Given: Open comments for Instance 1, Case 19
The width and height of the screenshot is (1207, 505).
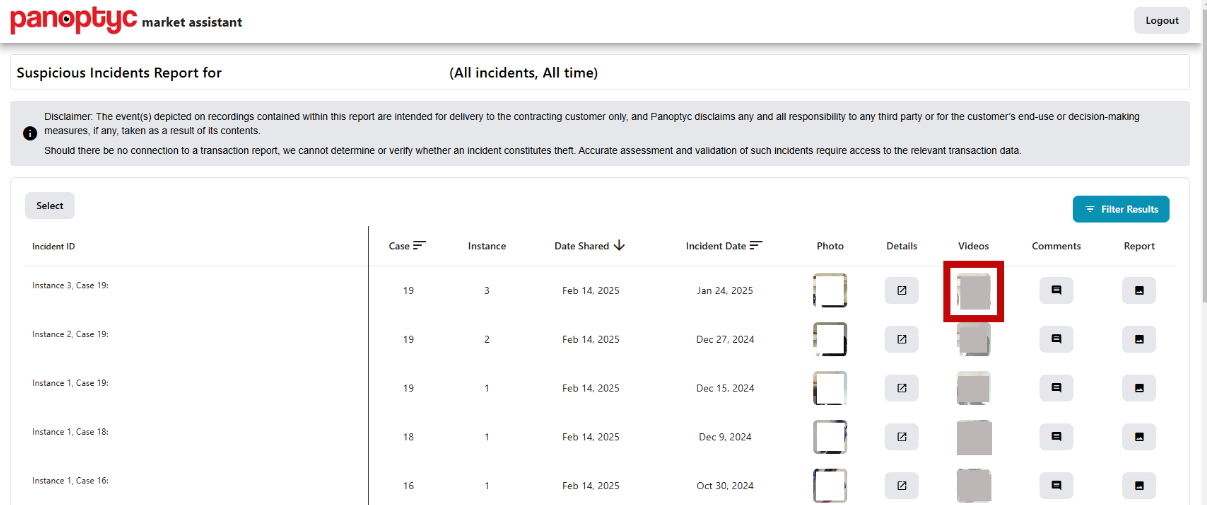Looking at the screenshot, I should pos(1056,388).
